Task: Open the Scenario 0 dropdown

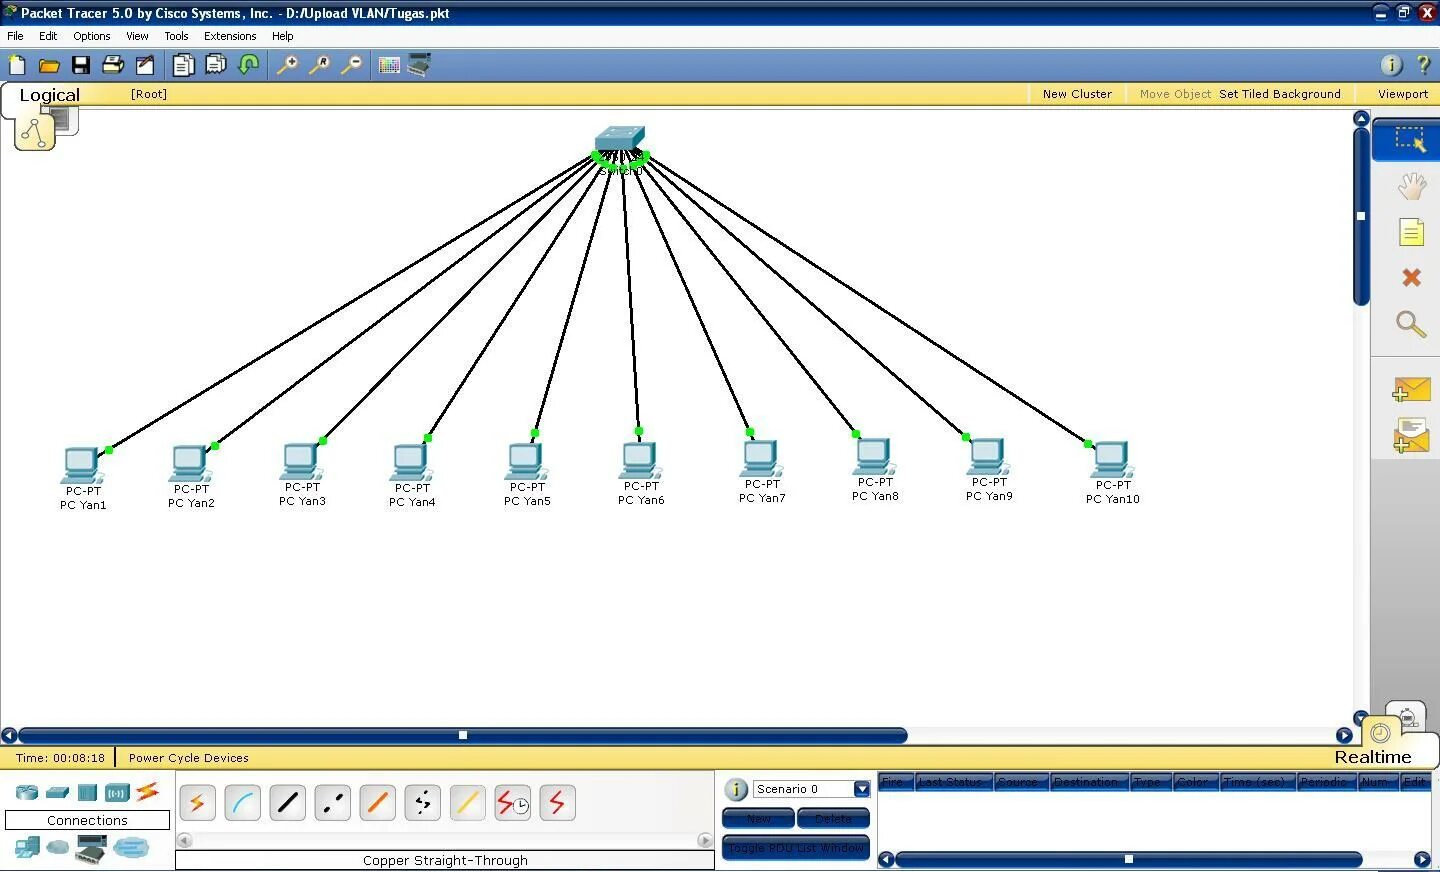Action: tap(861, 789)
